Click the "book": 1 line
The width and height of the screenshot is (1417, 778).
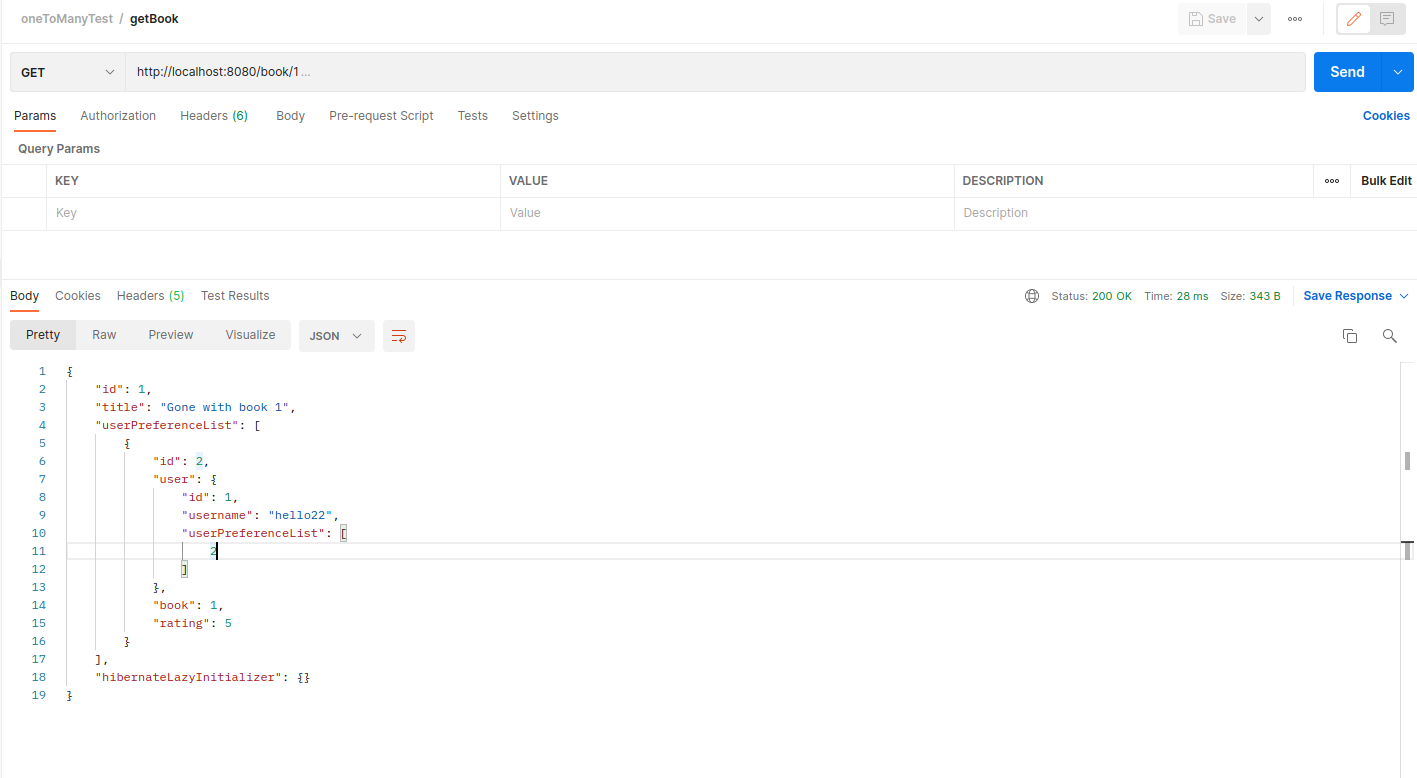click(x=189, y=605)
